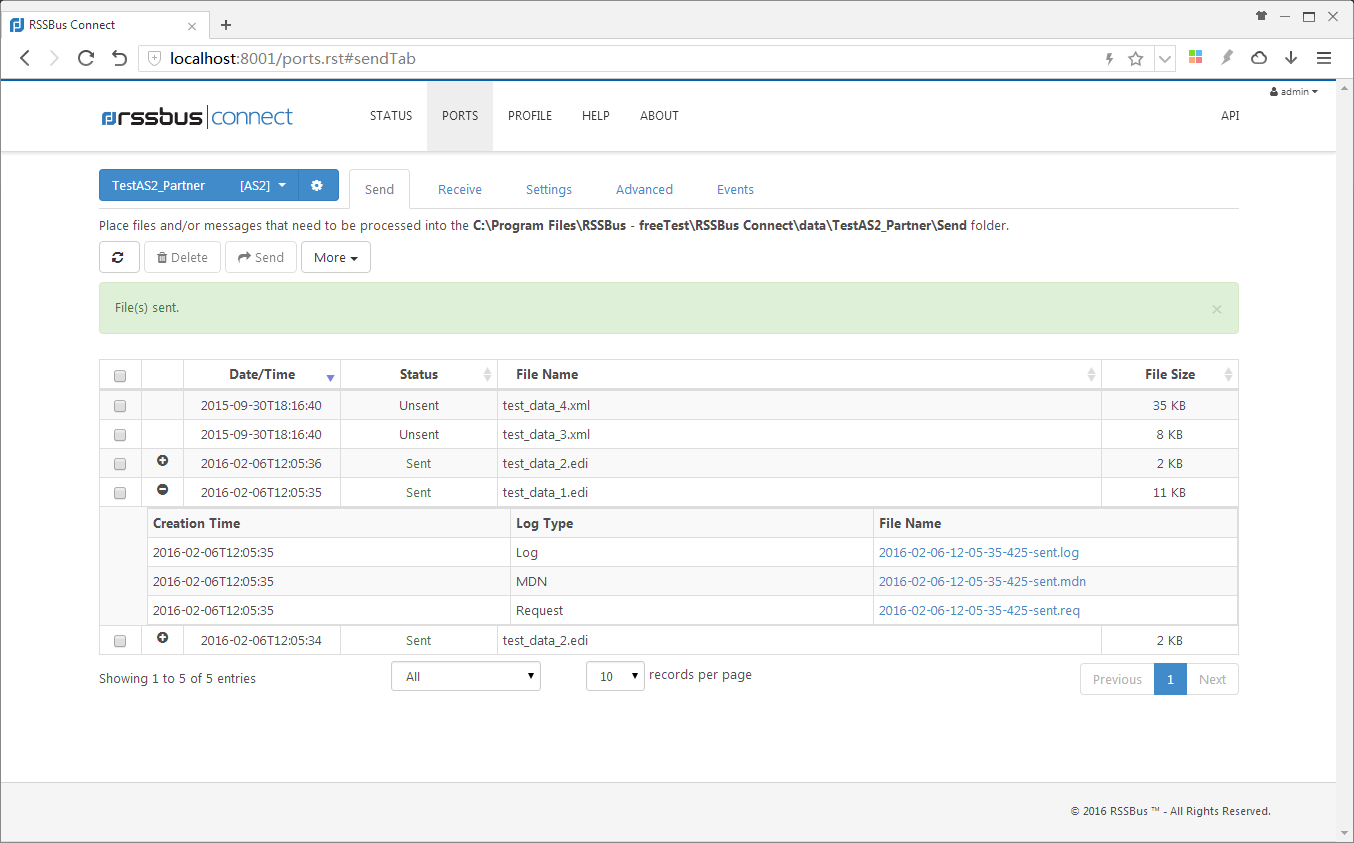Click the cloud icon in the browser toolbar
1354x843 pixels.
tap(1259, 58)
